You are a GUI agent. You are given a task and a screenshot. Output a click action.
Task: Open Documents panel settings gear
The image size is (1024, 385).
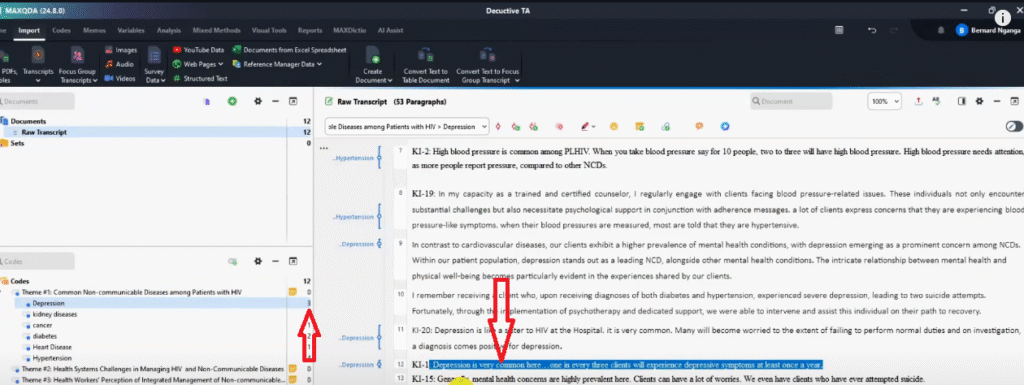(x=258, y=101)
